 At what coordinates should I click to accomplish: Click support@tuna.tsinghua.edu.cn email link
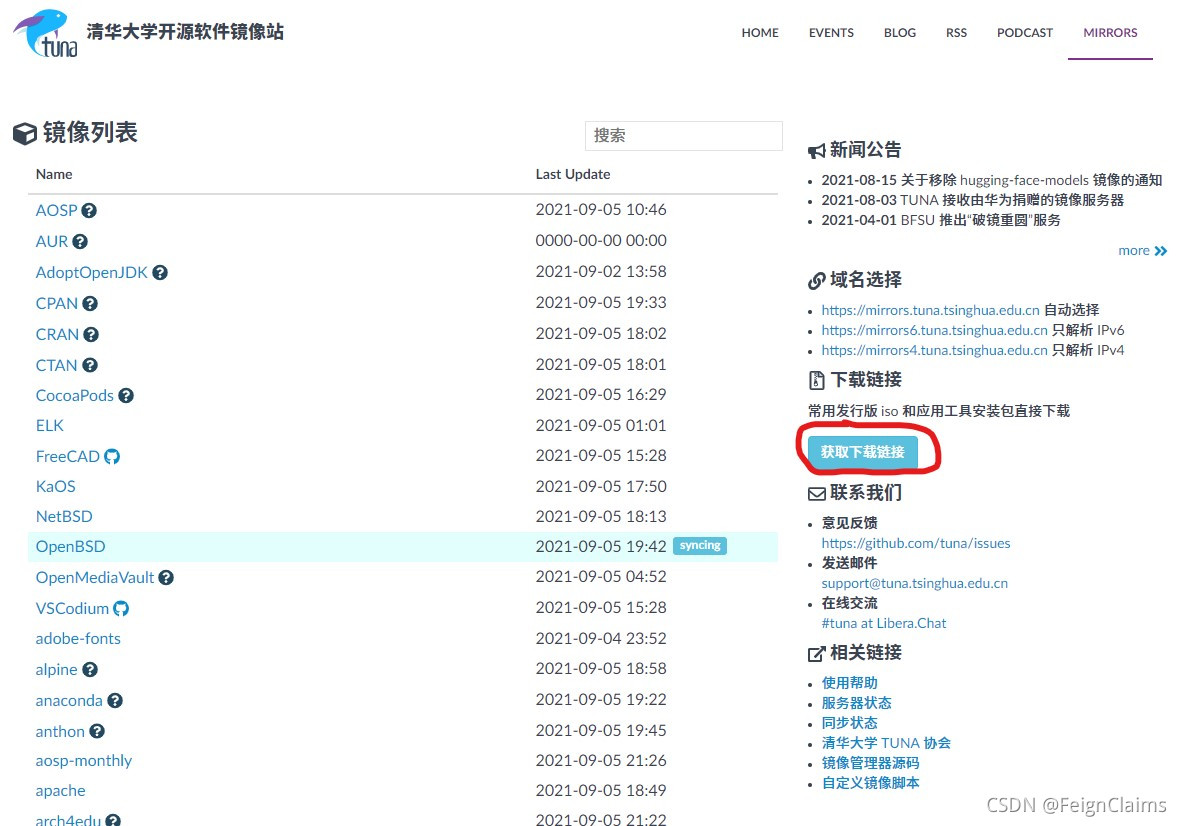(914, 583)
